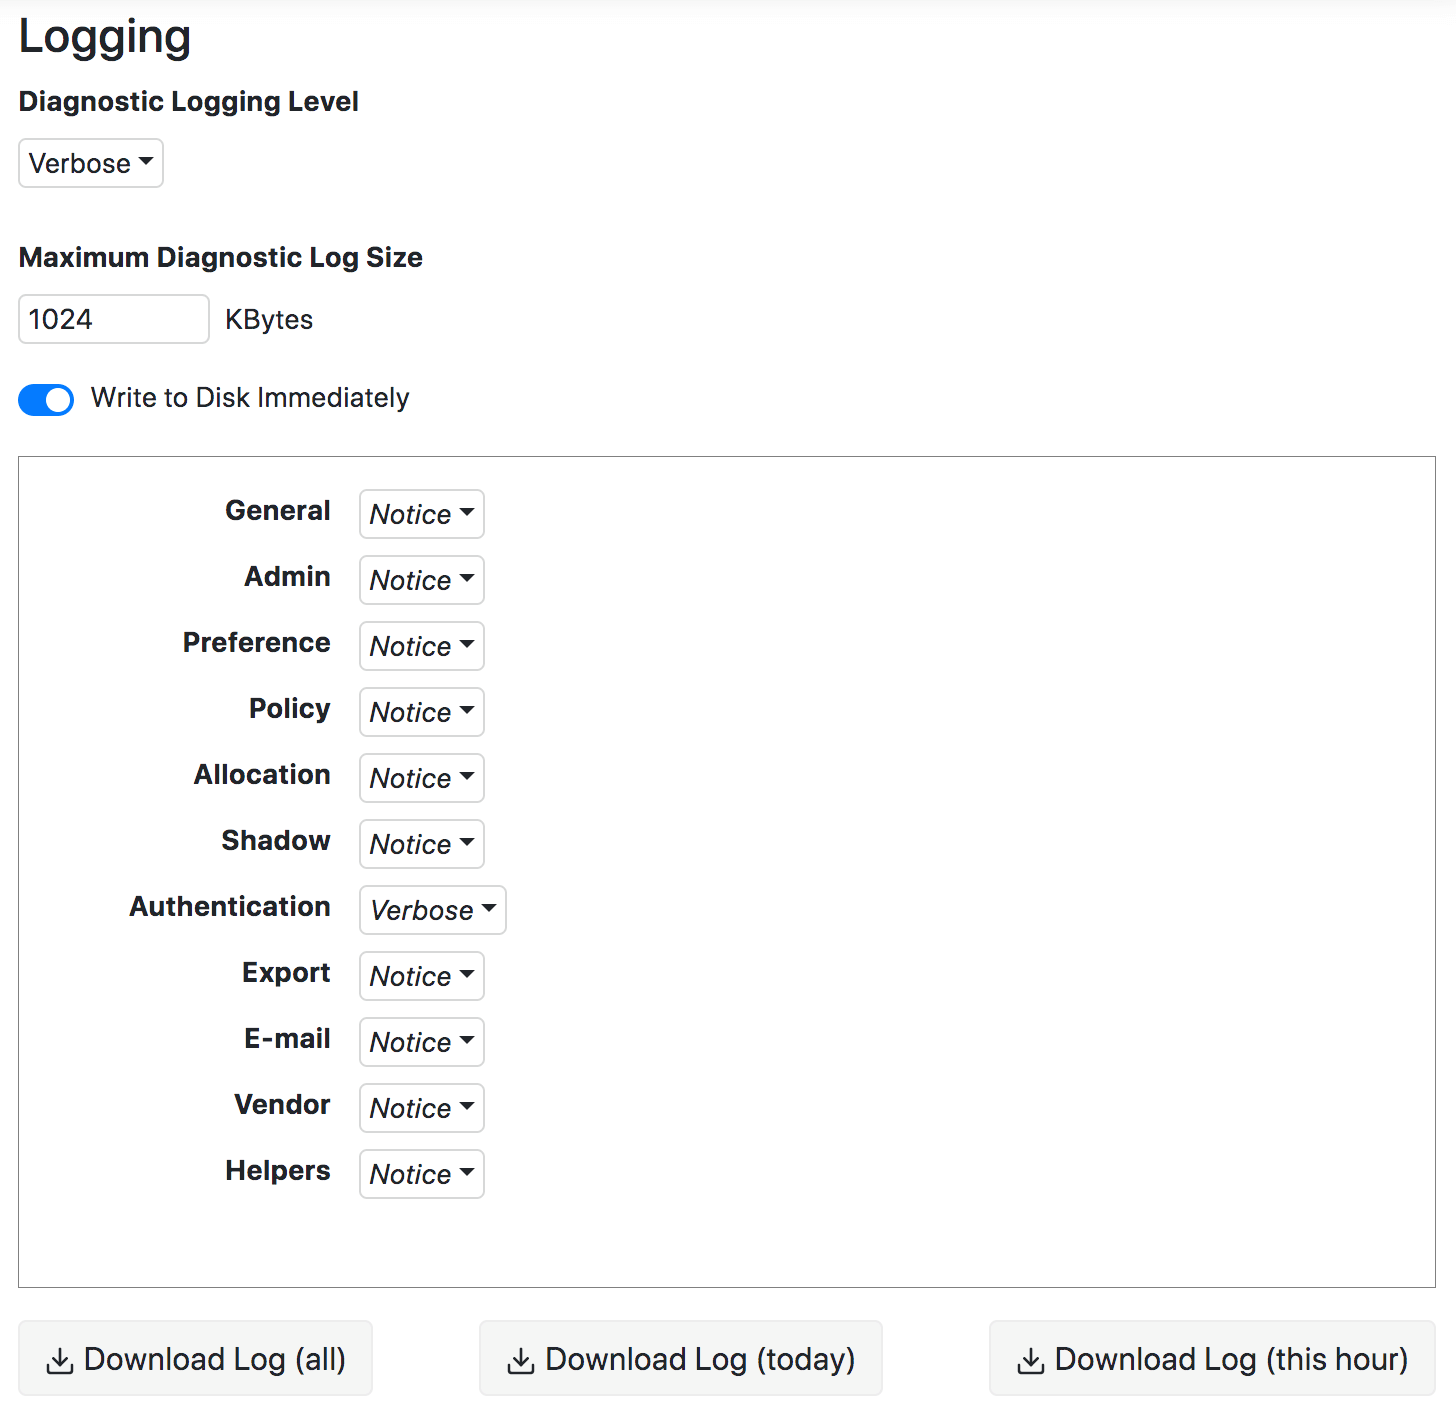
Task: Click Download Log (all)
Action: 196,1359
